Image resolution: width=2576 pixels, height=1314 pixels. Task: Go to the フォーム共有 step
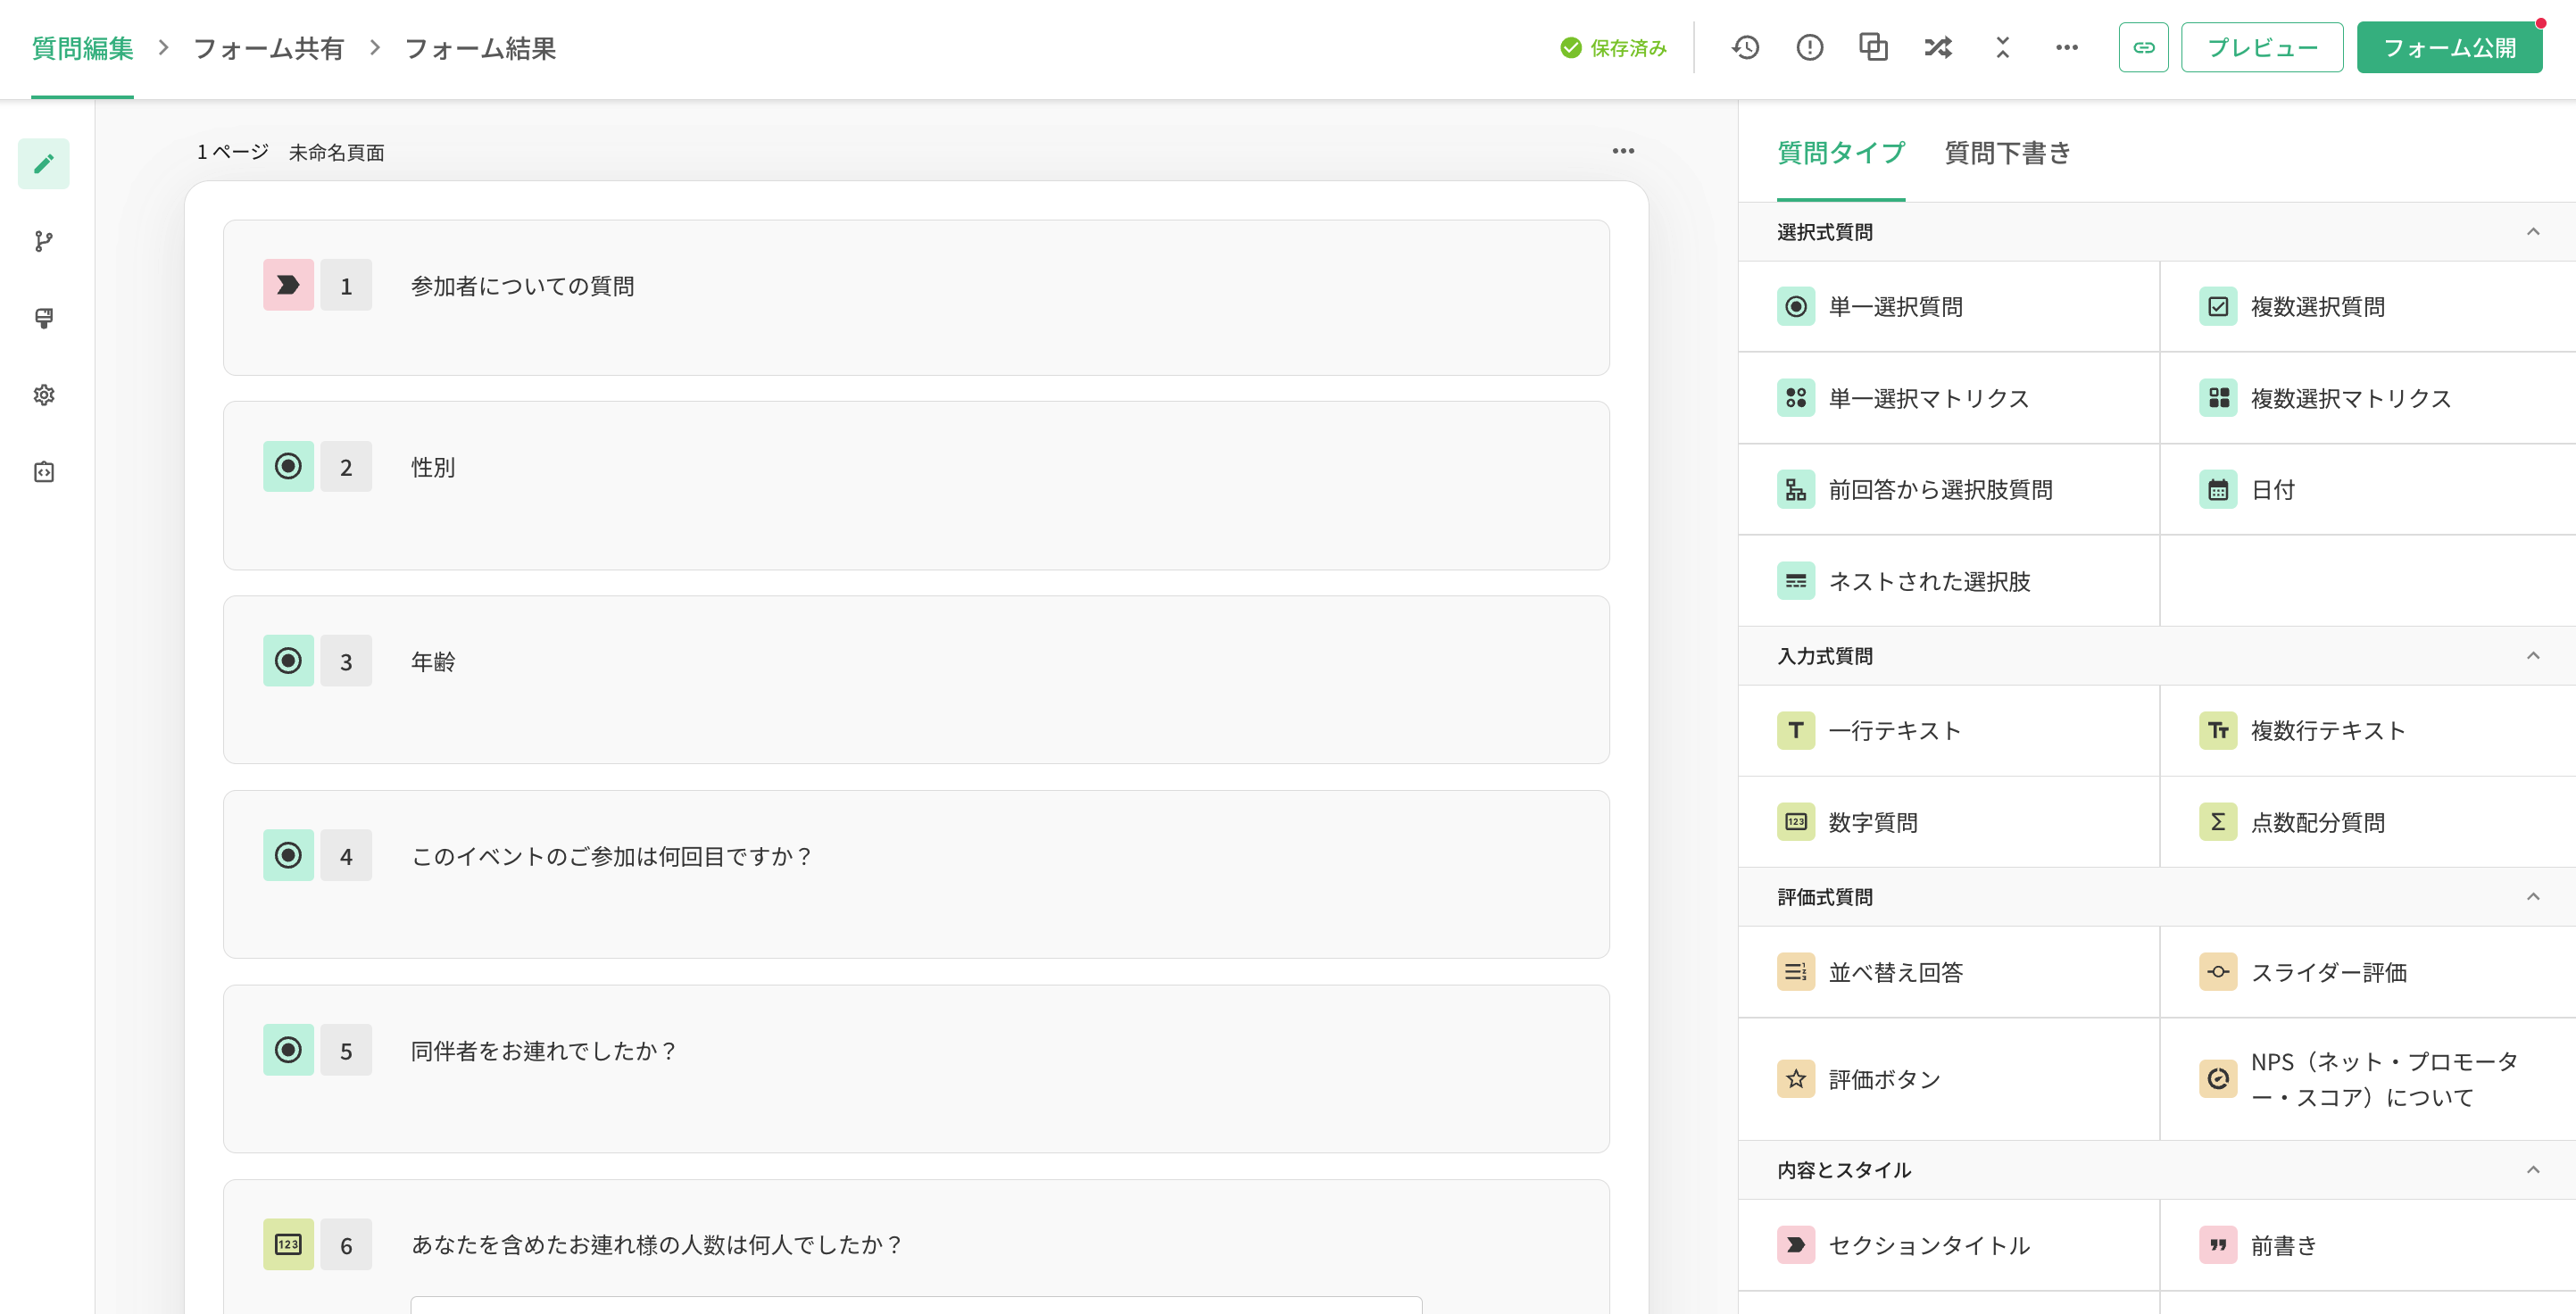268,48
